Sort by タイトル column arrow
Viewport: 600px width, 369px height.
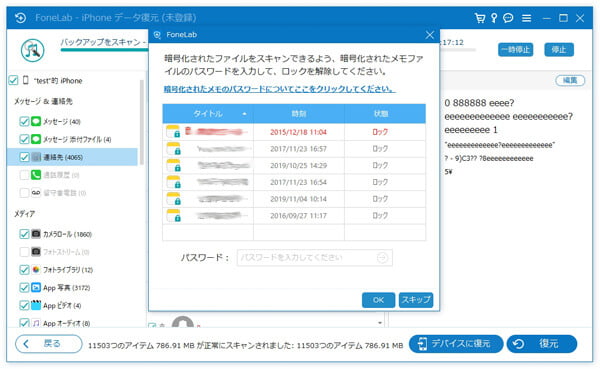(x=244, y=114)
